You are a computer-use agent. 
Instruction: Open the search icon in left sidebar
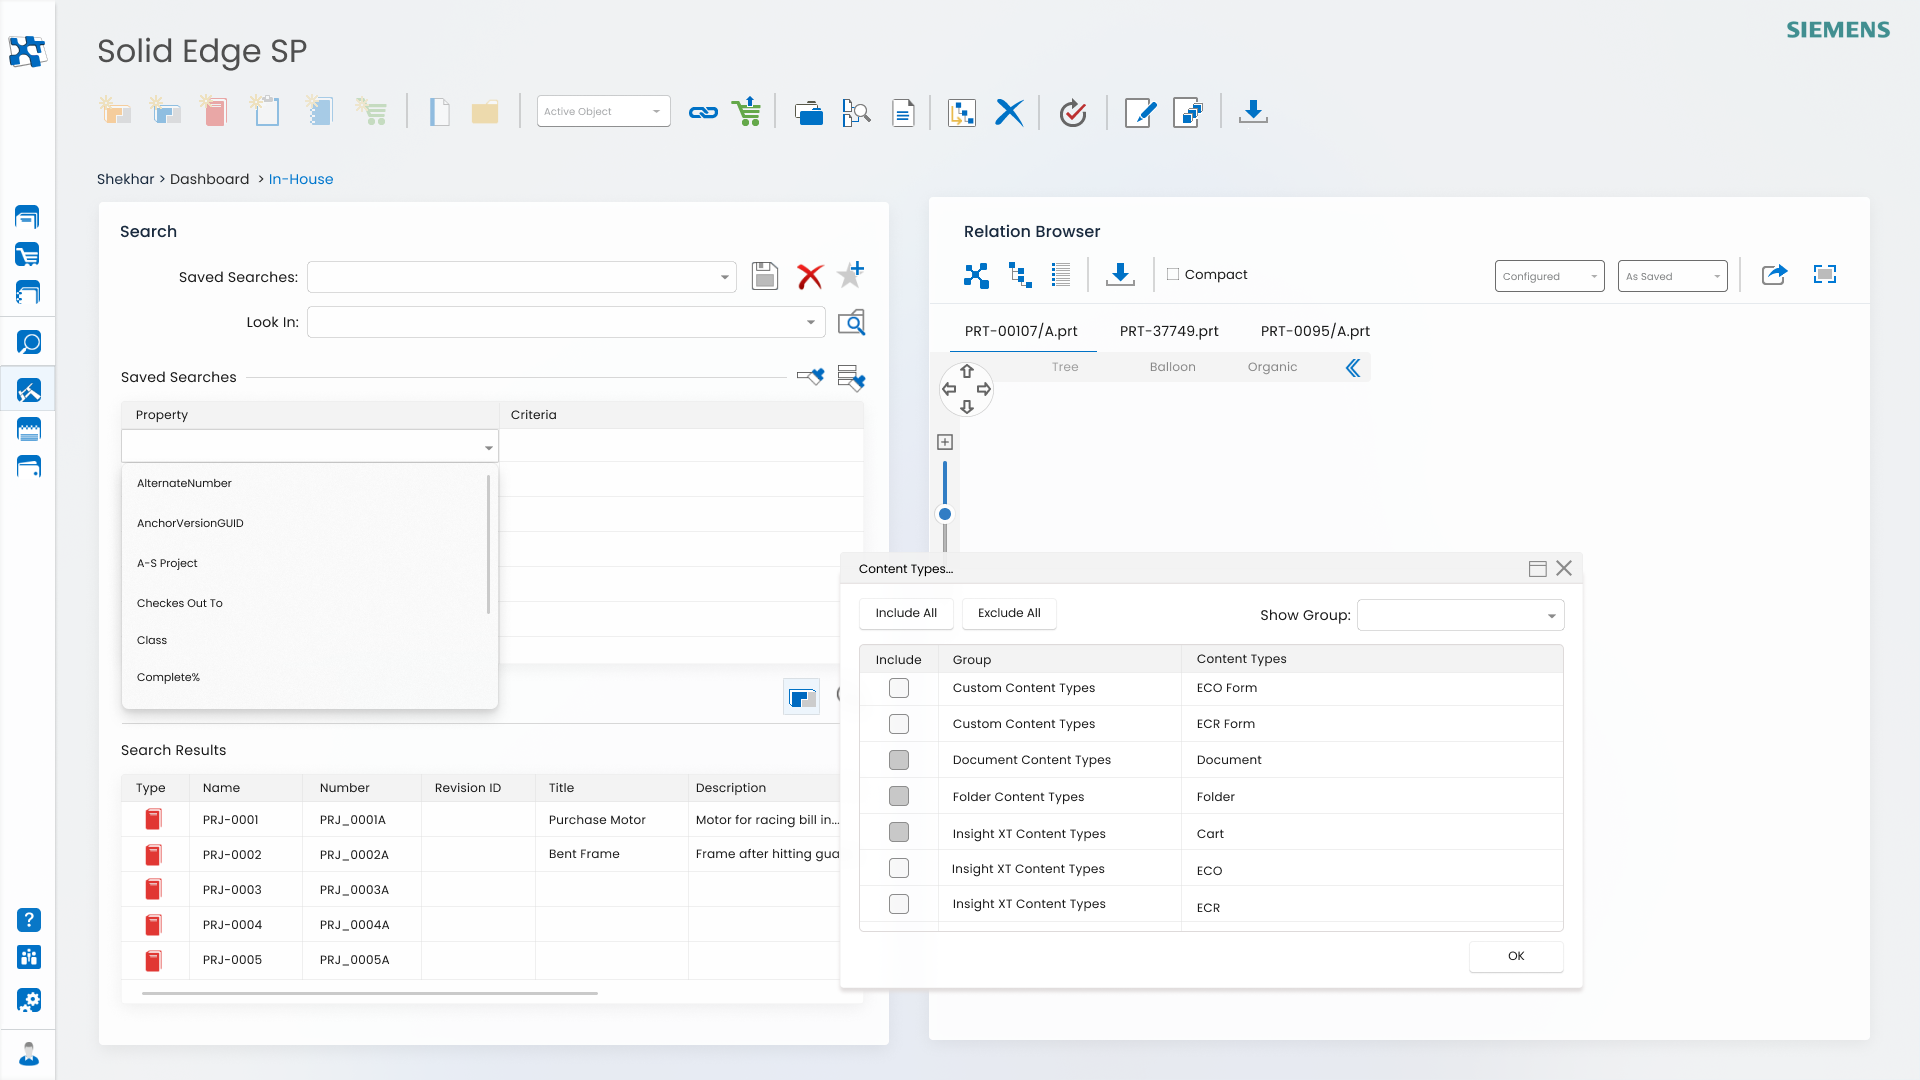(28, 343)
